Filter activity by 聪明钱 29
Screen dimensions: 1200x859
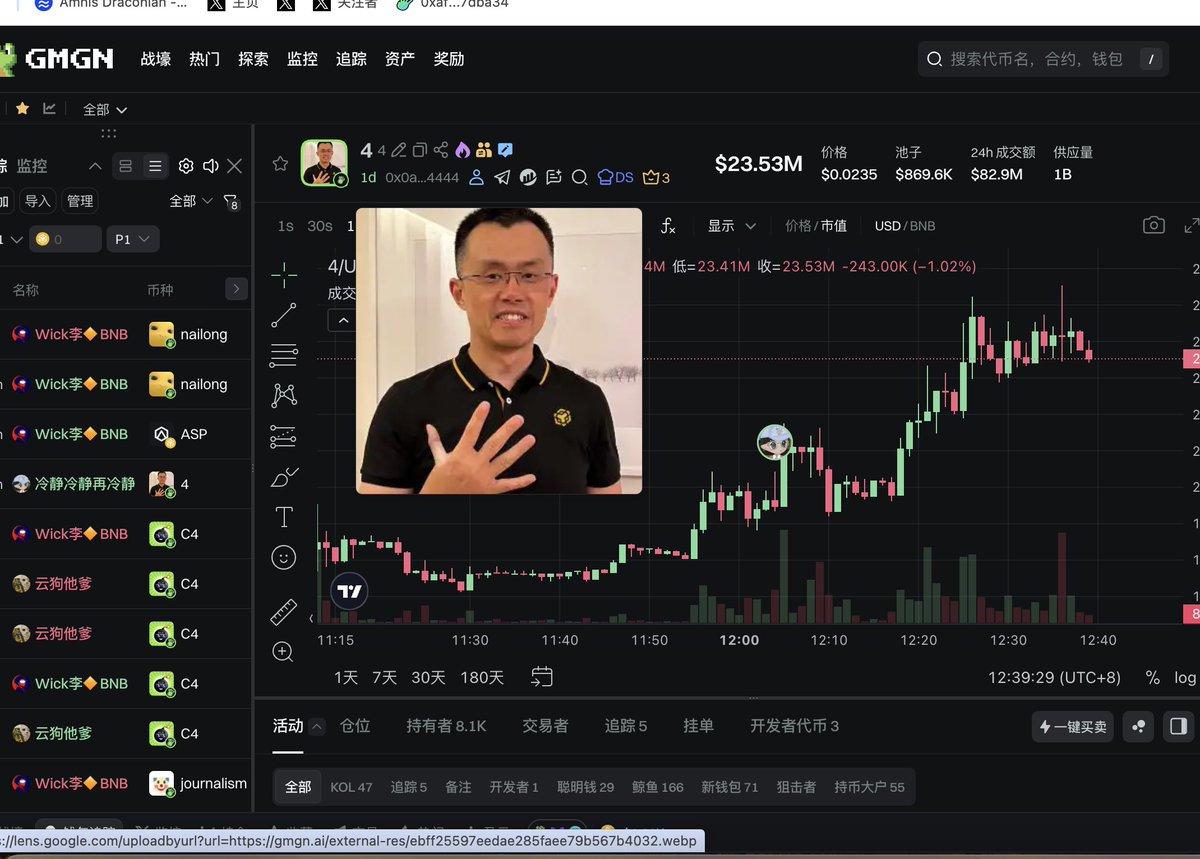click(x=585, y=787)
